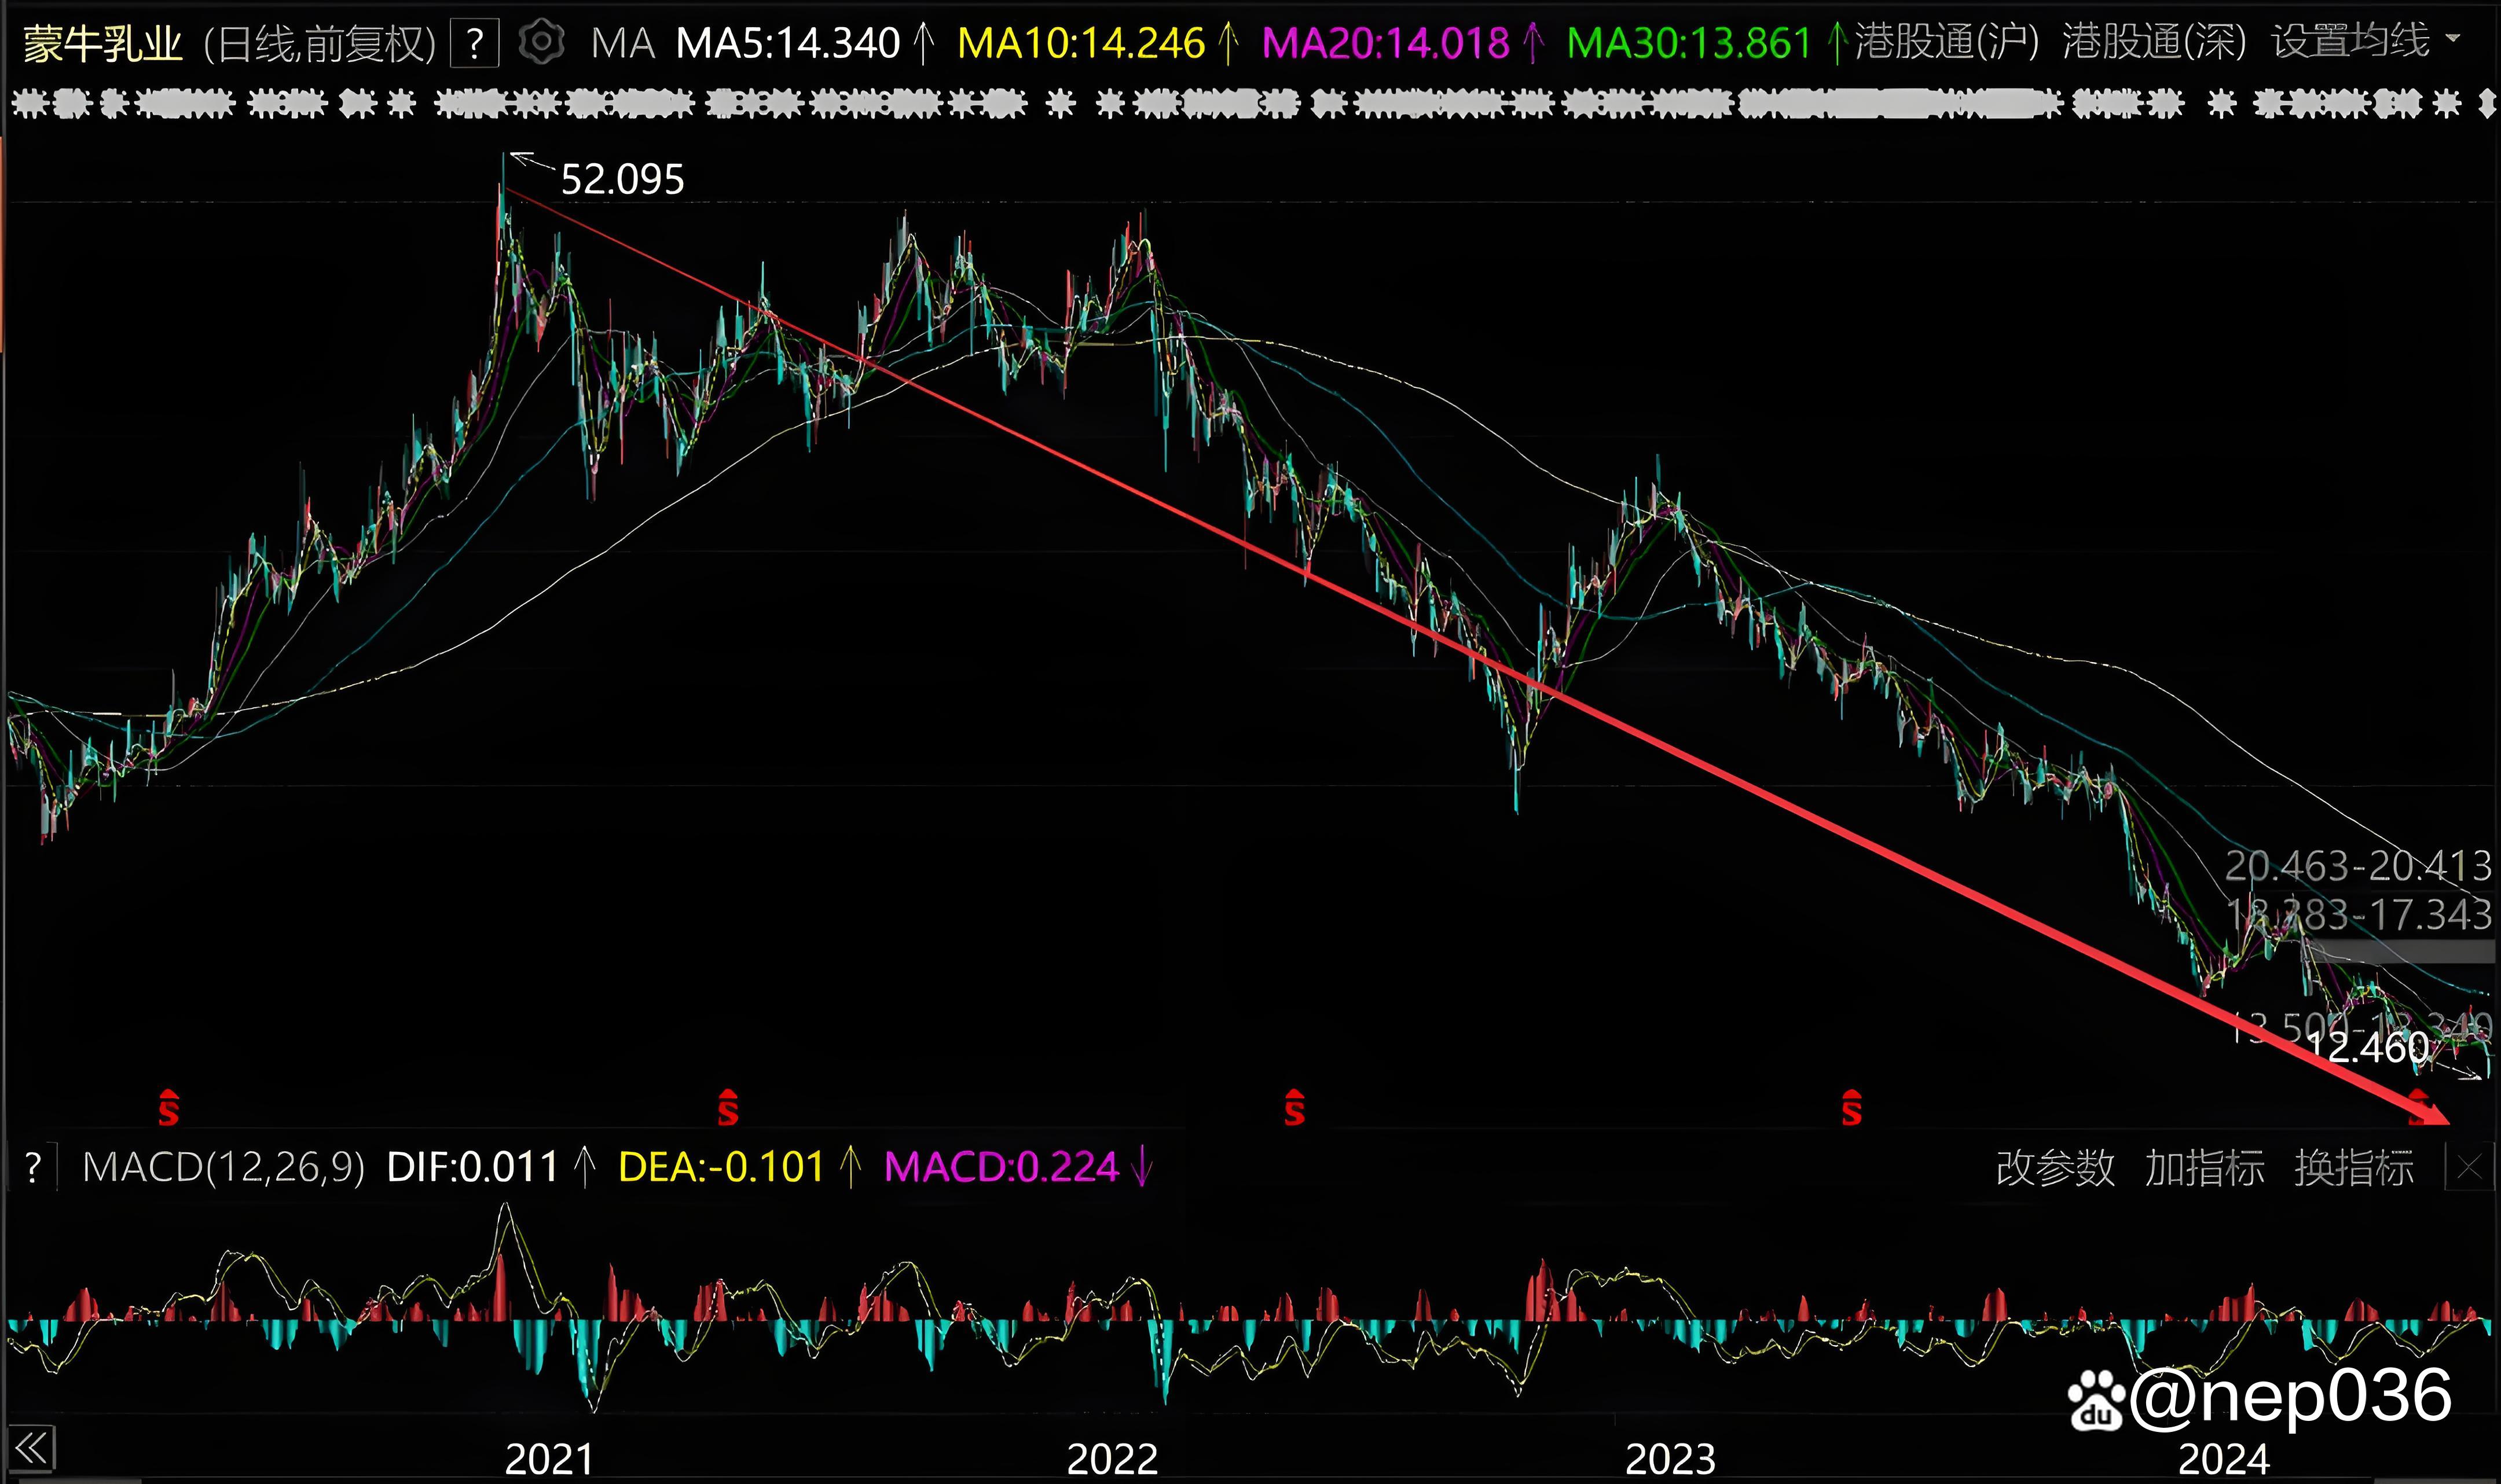2501x1484 pixels.
Task: Click the MA5:14.340 value
Action: pyautogui.click(x=788, y=44)
